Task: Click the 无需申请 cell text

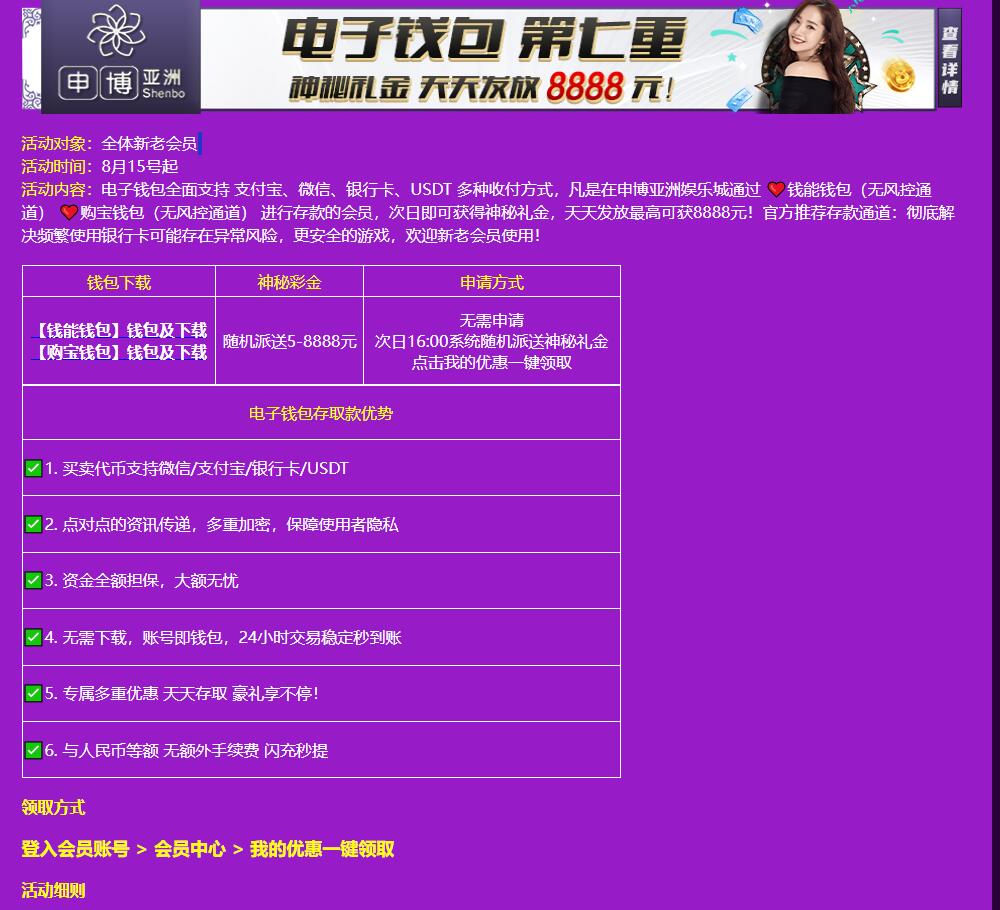Action: coord(492,320)
